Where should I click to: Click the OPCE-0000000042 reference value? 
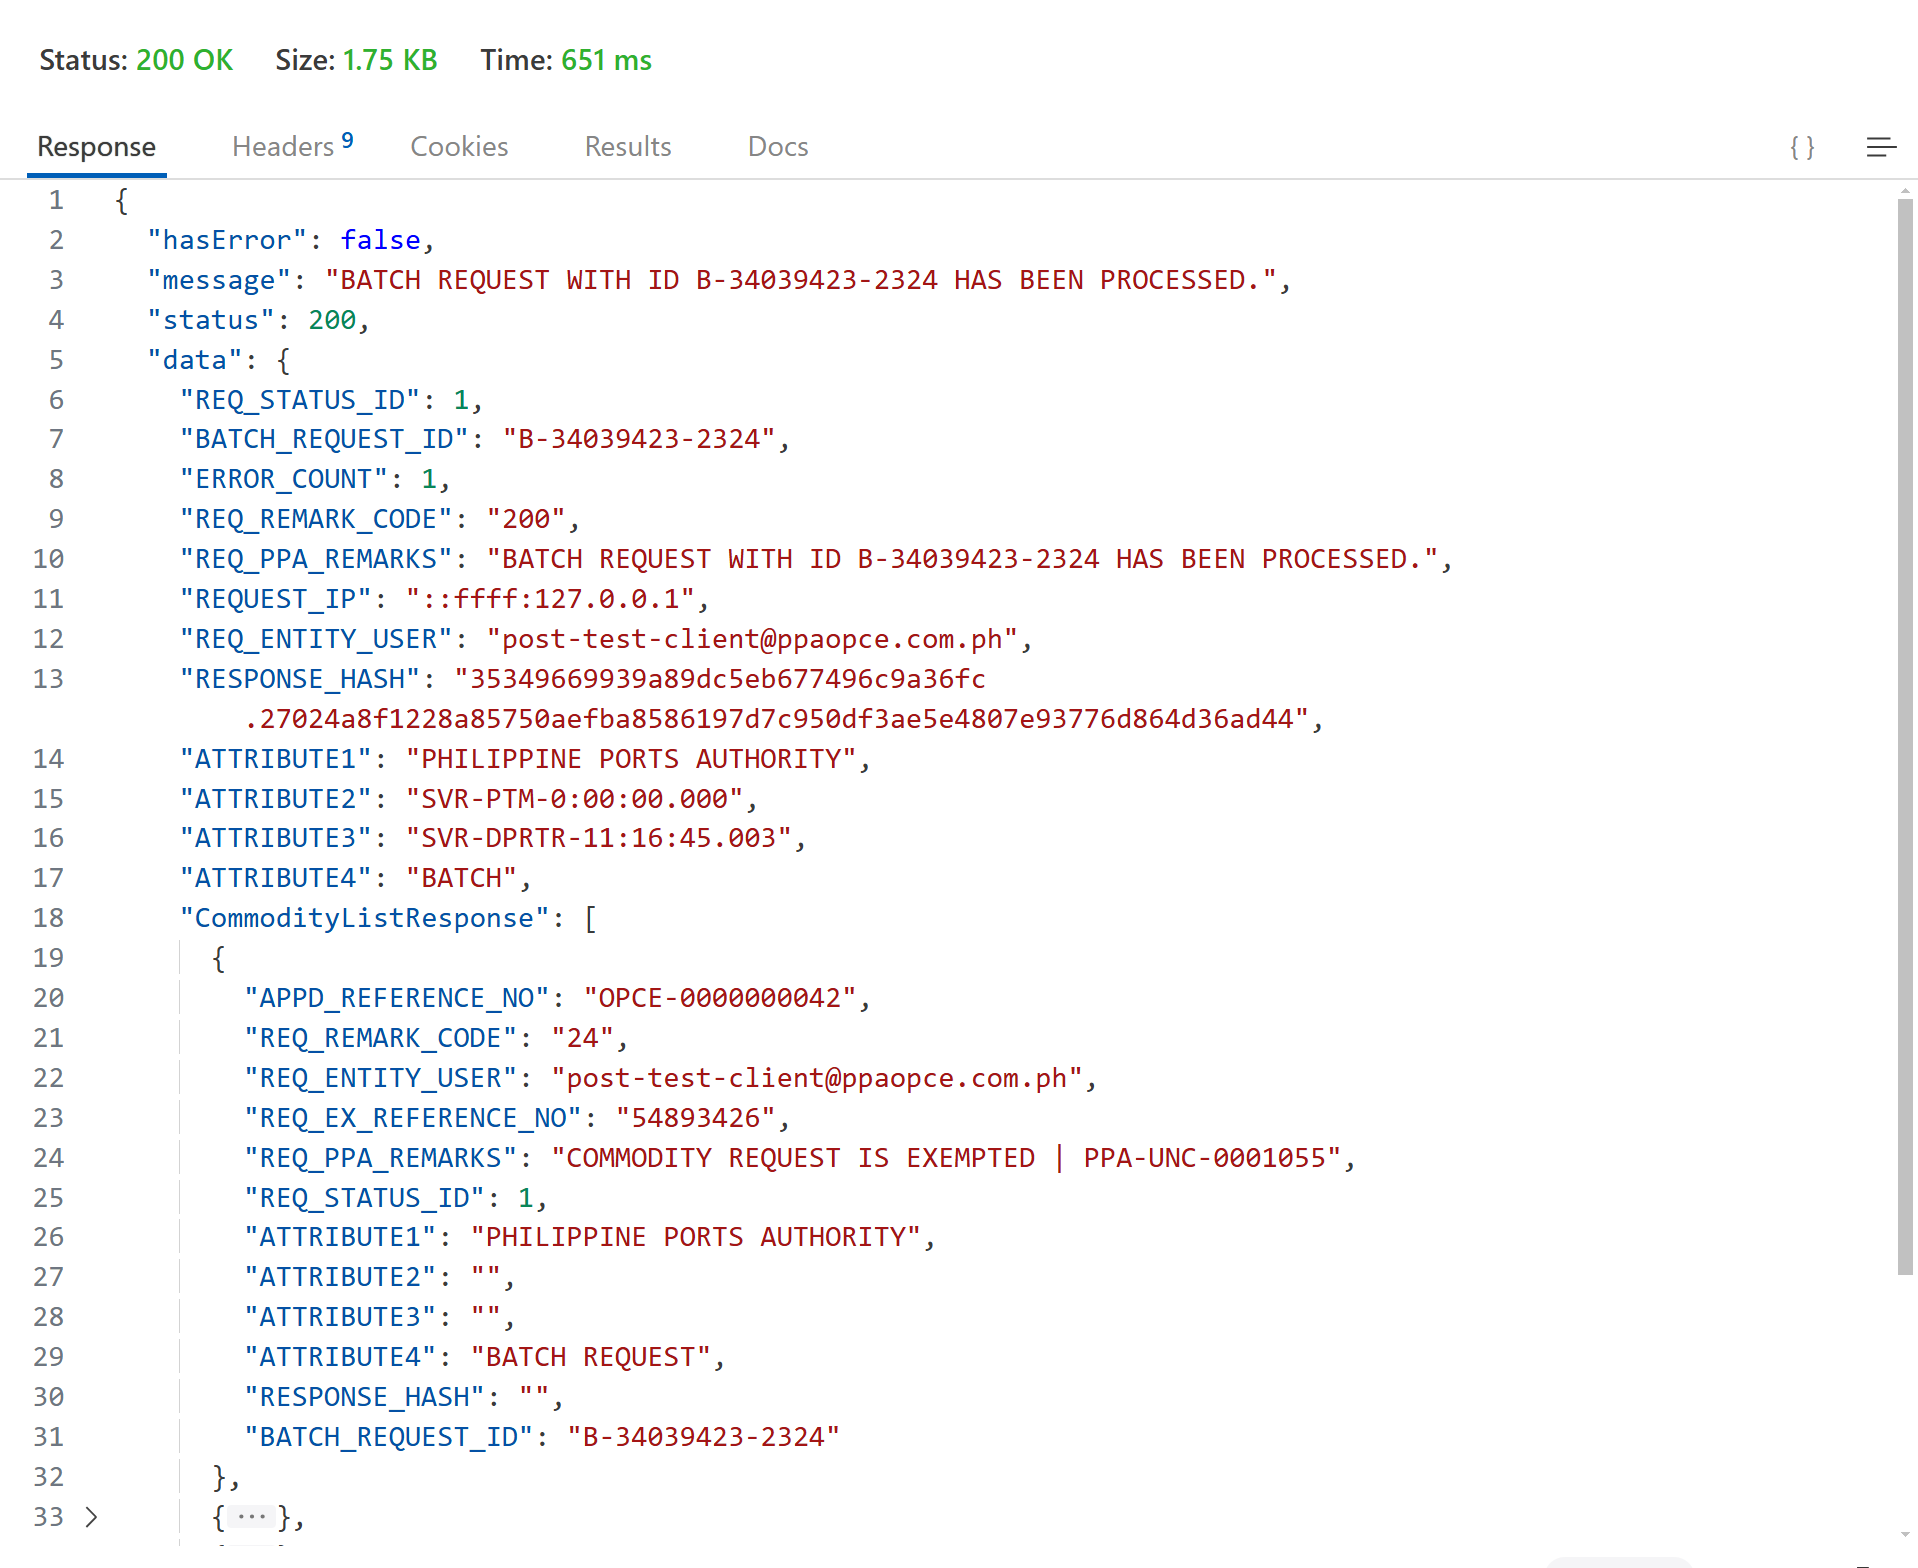719,998
